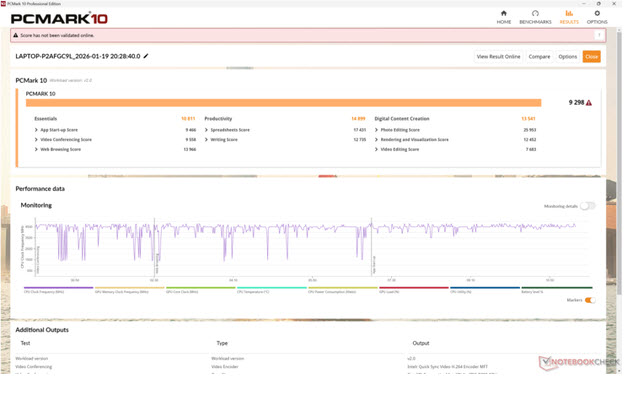
Task: Select the Productivity score 14 899
Action: (358, 119)
